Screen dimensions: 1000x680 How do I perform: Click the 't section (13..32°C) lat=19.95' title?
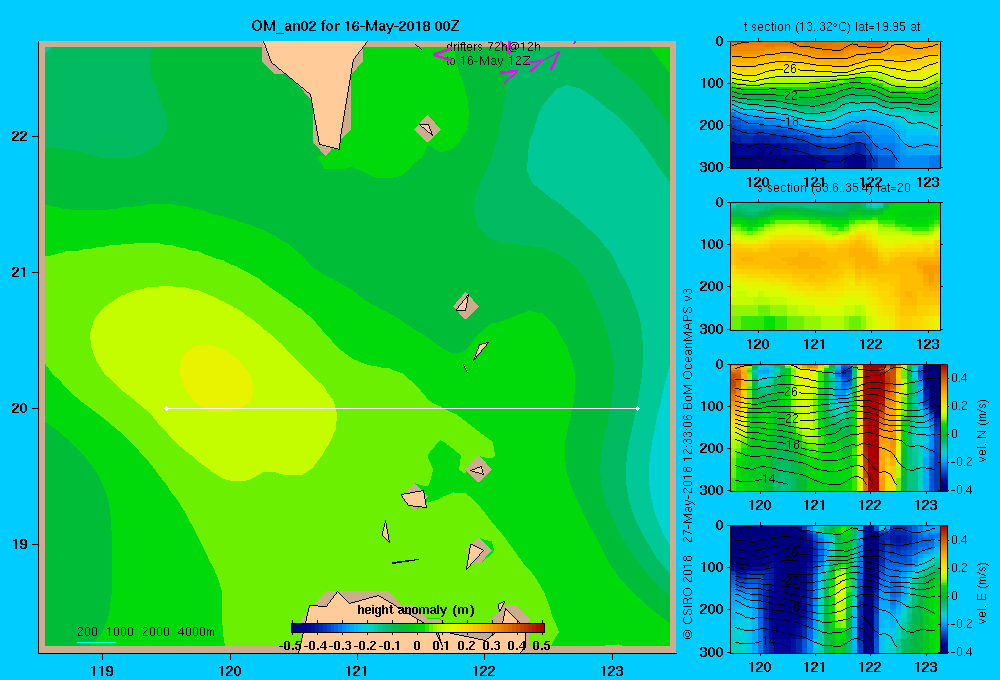(x=832, y=27)
